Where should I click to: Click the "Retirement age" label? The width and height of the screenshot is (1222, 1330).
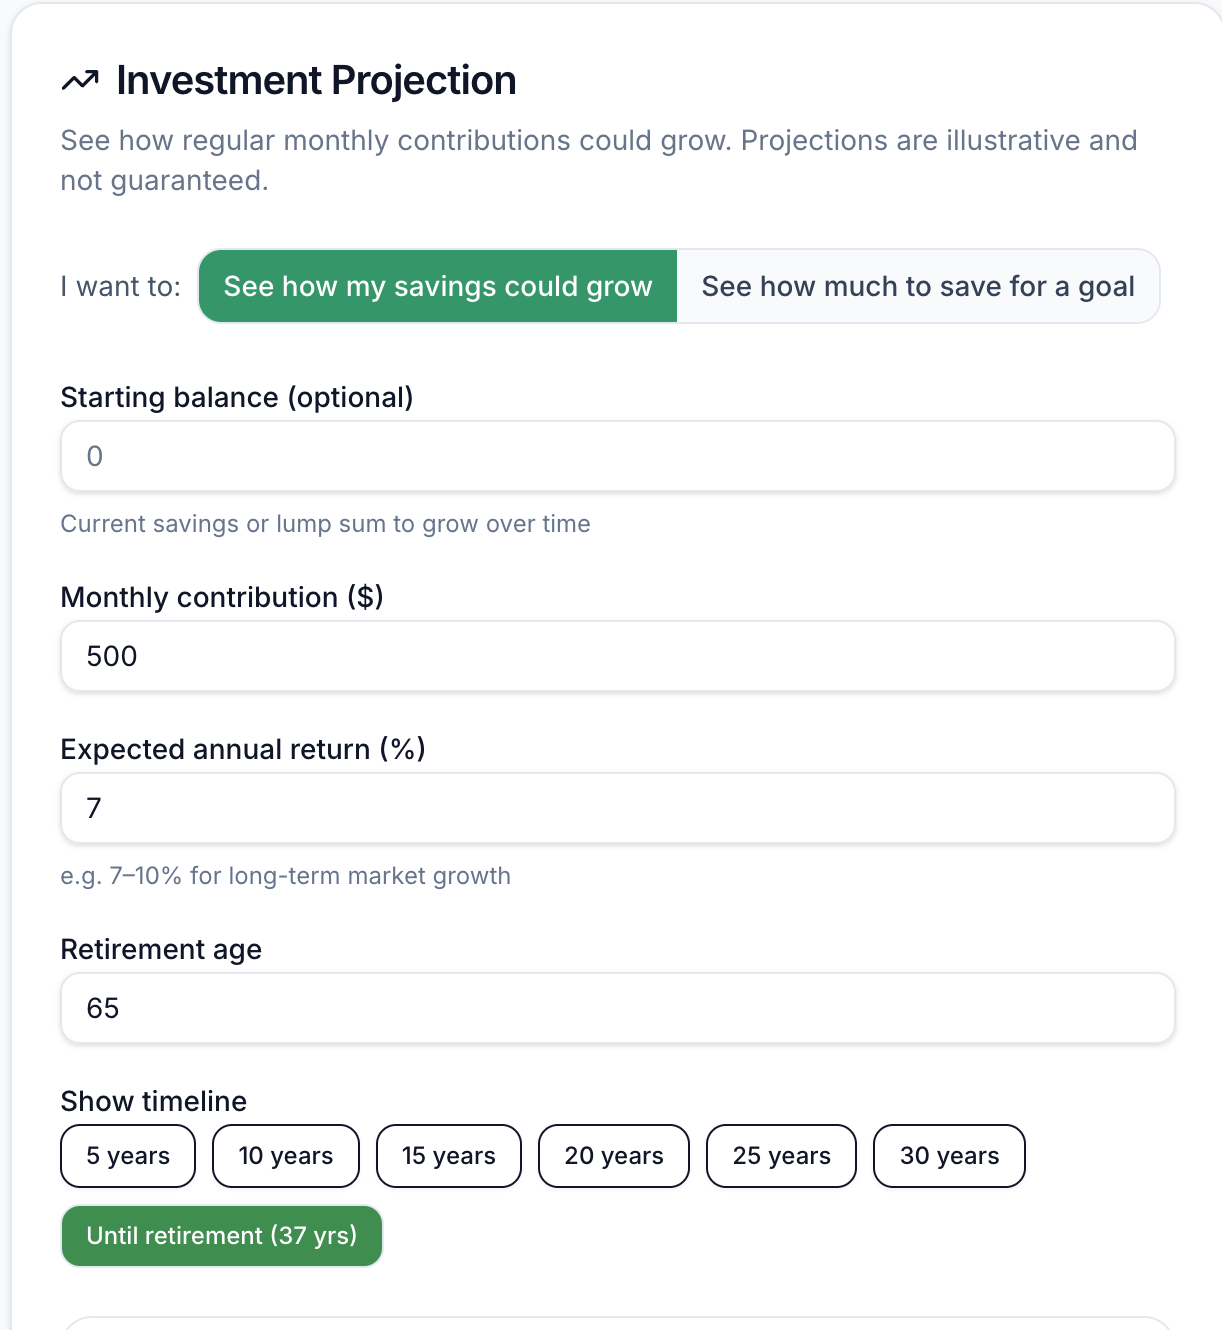(x=161, y=950)
